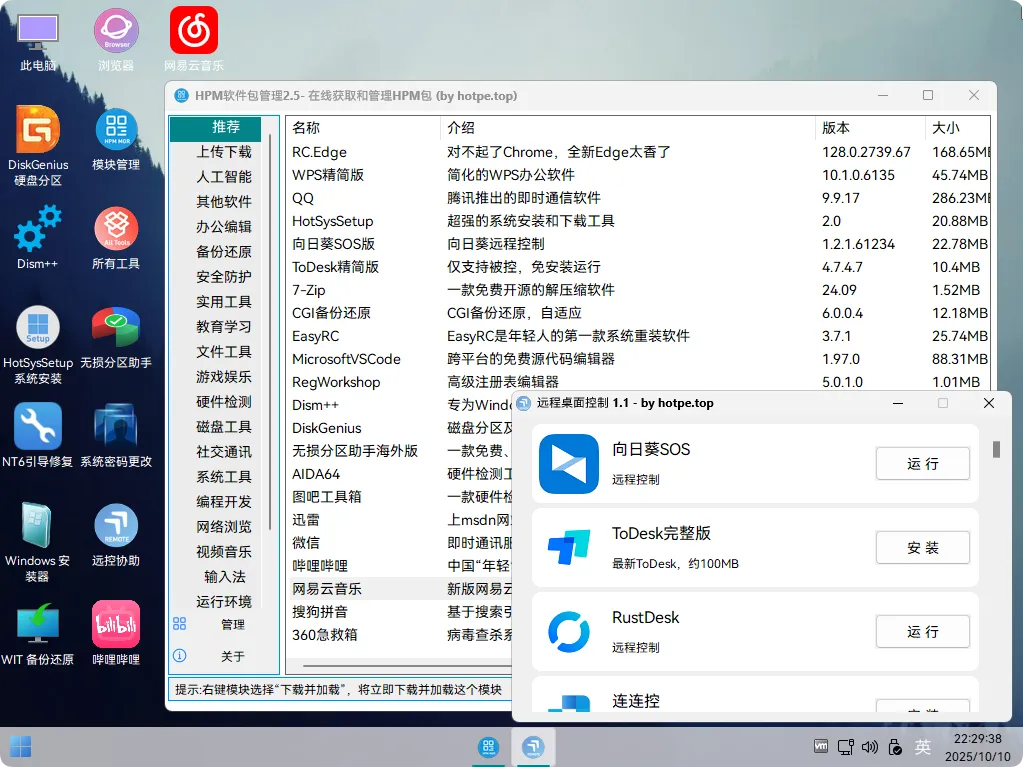This screenshot has width=1023, height=767.
Task: Click the Windows Start button
Action: coord(20,747)
